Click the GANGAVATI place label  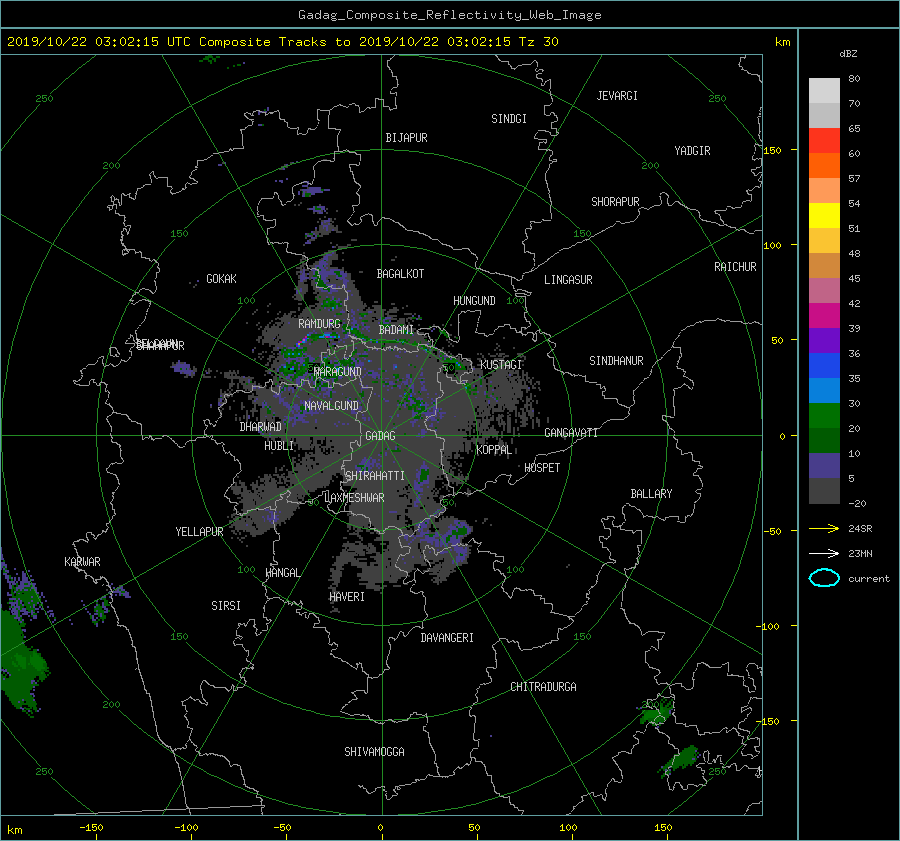(x=571, y=433)
